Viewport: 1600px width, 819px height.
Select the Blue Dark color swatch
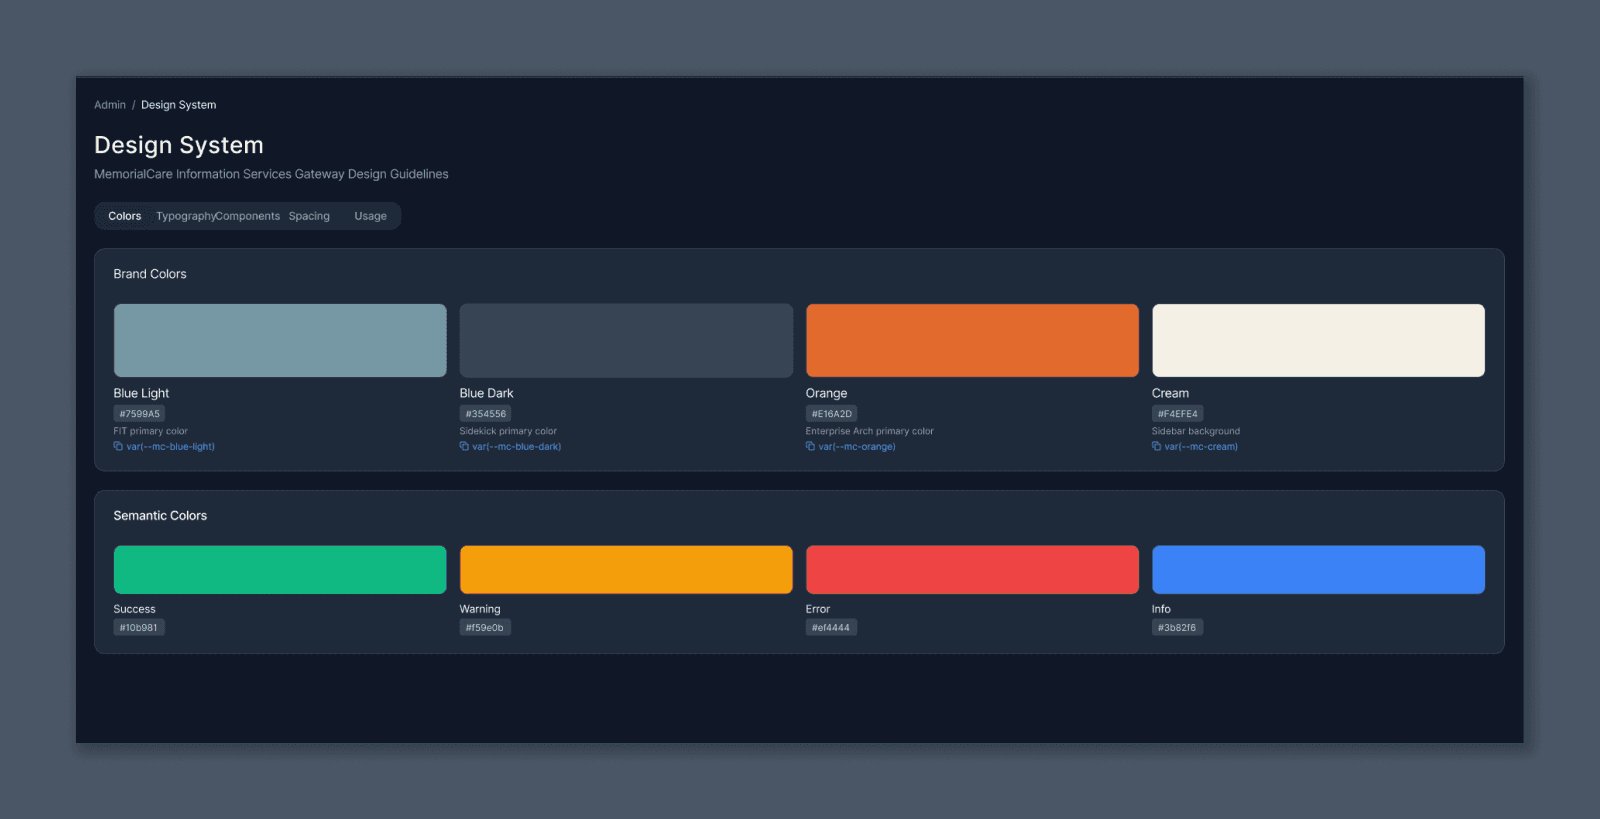[626, 340]
